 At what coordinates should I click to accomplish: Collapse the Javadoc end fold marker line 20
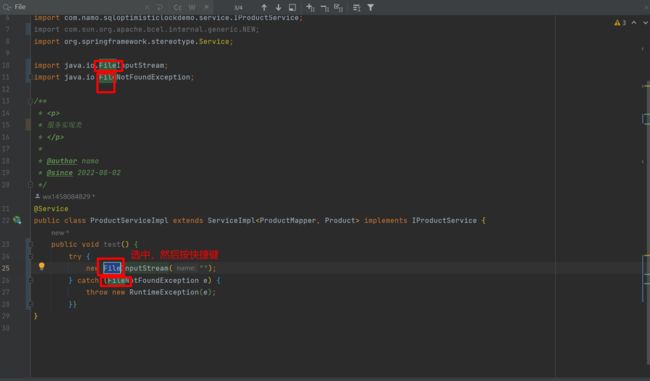pos(30,184)
